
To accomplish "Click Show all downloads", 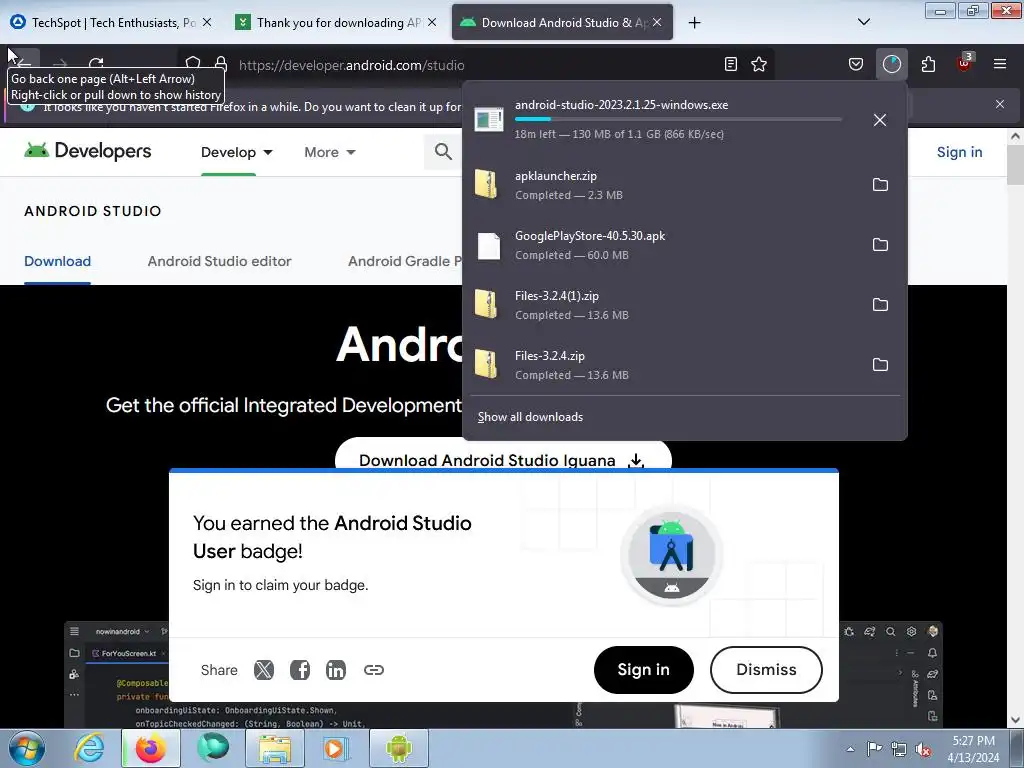I will pyautogui.click(x=530, y=417).
